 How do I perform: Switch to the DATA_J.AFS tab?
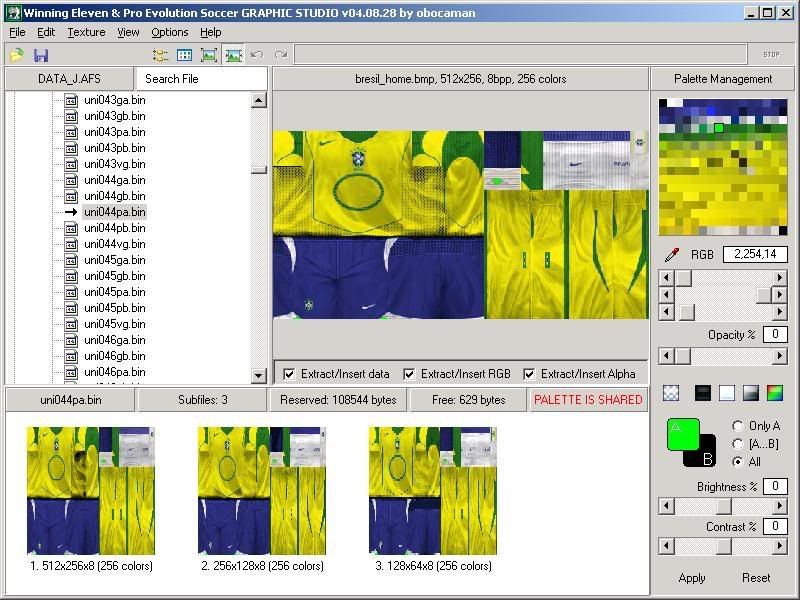(69, 79)
